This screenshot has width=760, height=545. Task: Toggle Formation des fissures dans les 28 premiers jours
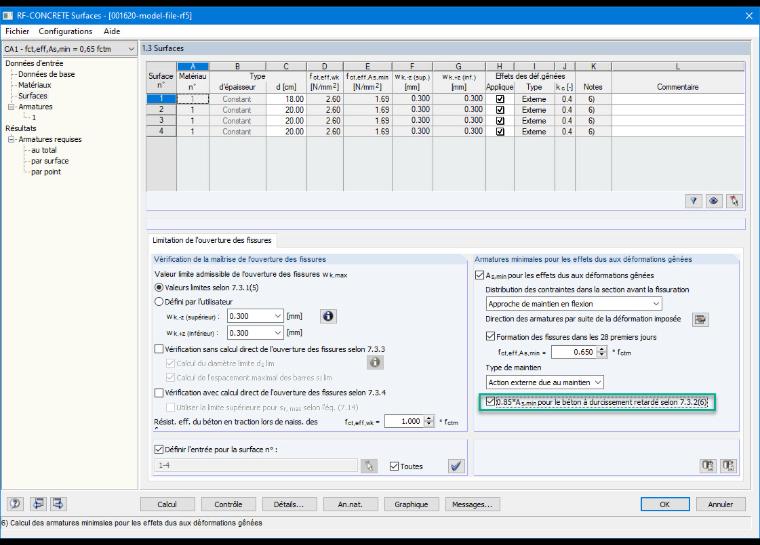click(x=490, y=336)
